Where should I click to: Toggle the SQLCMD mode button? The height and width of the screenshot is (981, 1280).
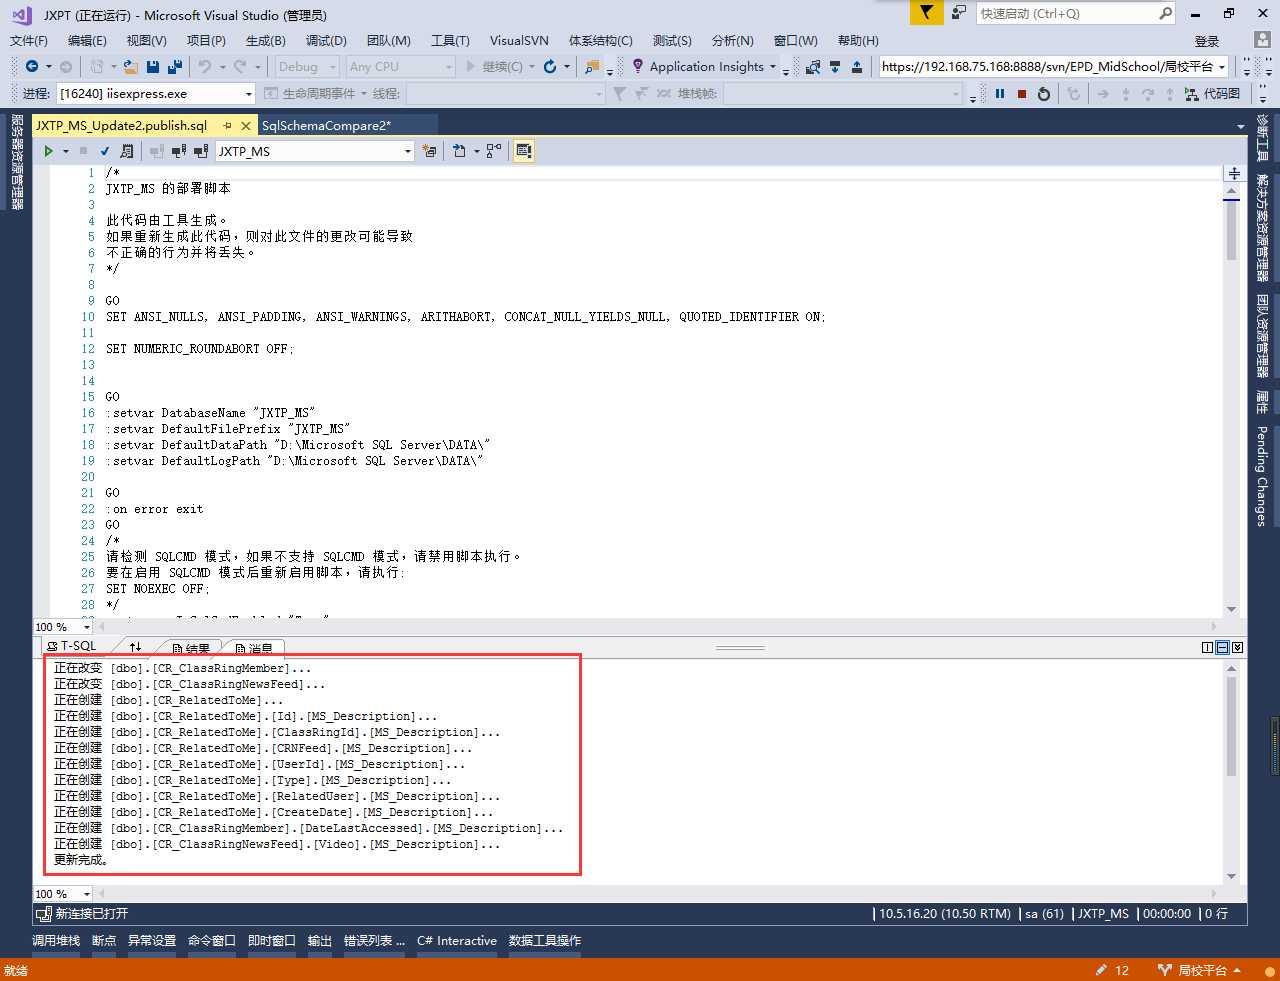tap(523, 151)
